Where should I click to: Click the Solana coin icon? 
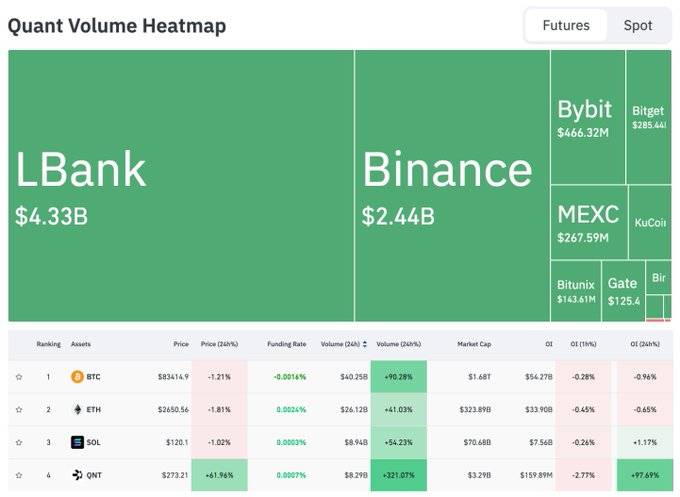77,442
